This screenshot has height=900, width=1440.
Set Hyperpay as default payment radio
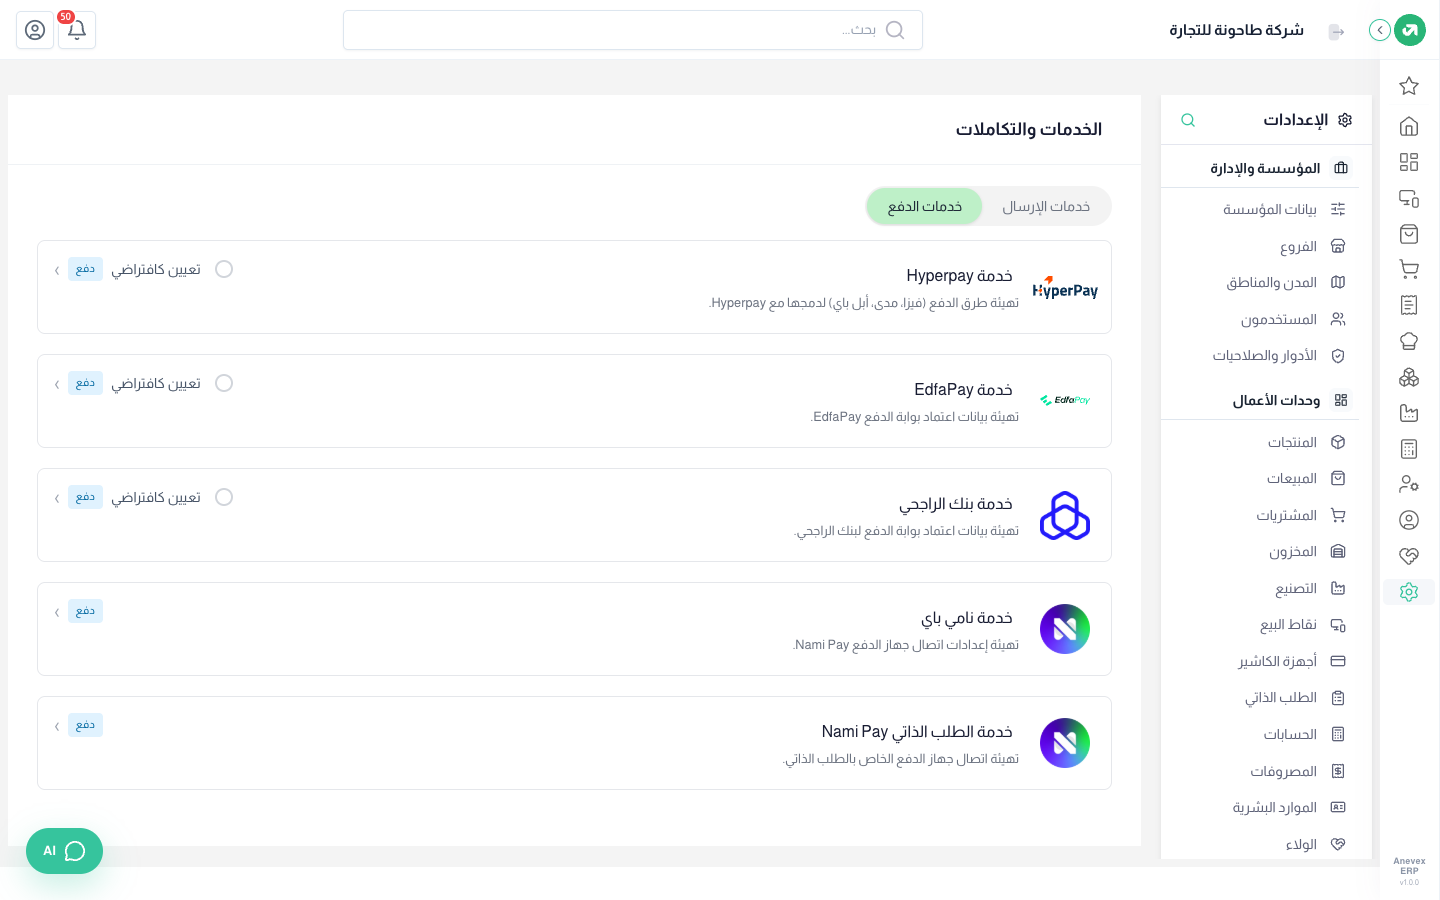[224, 269]
